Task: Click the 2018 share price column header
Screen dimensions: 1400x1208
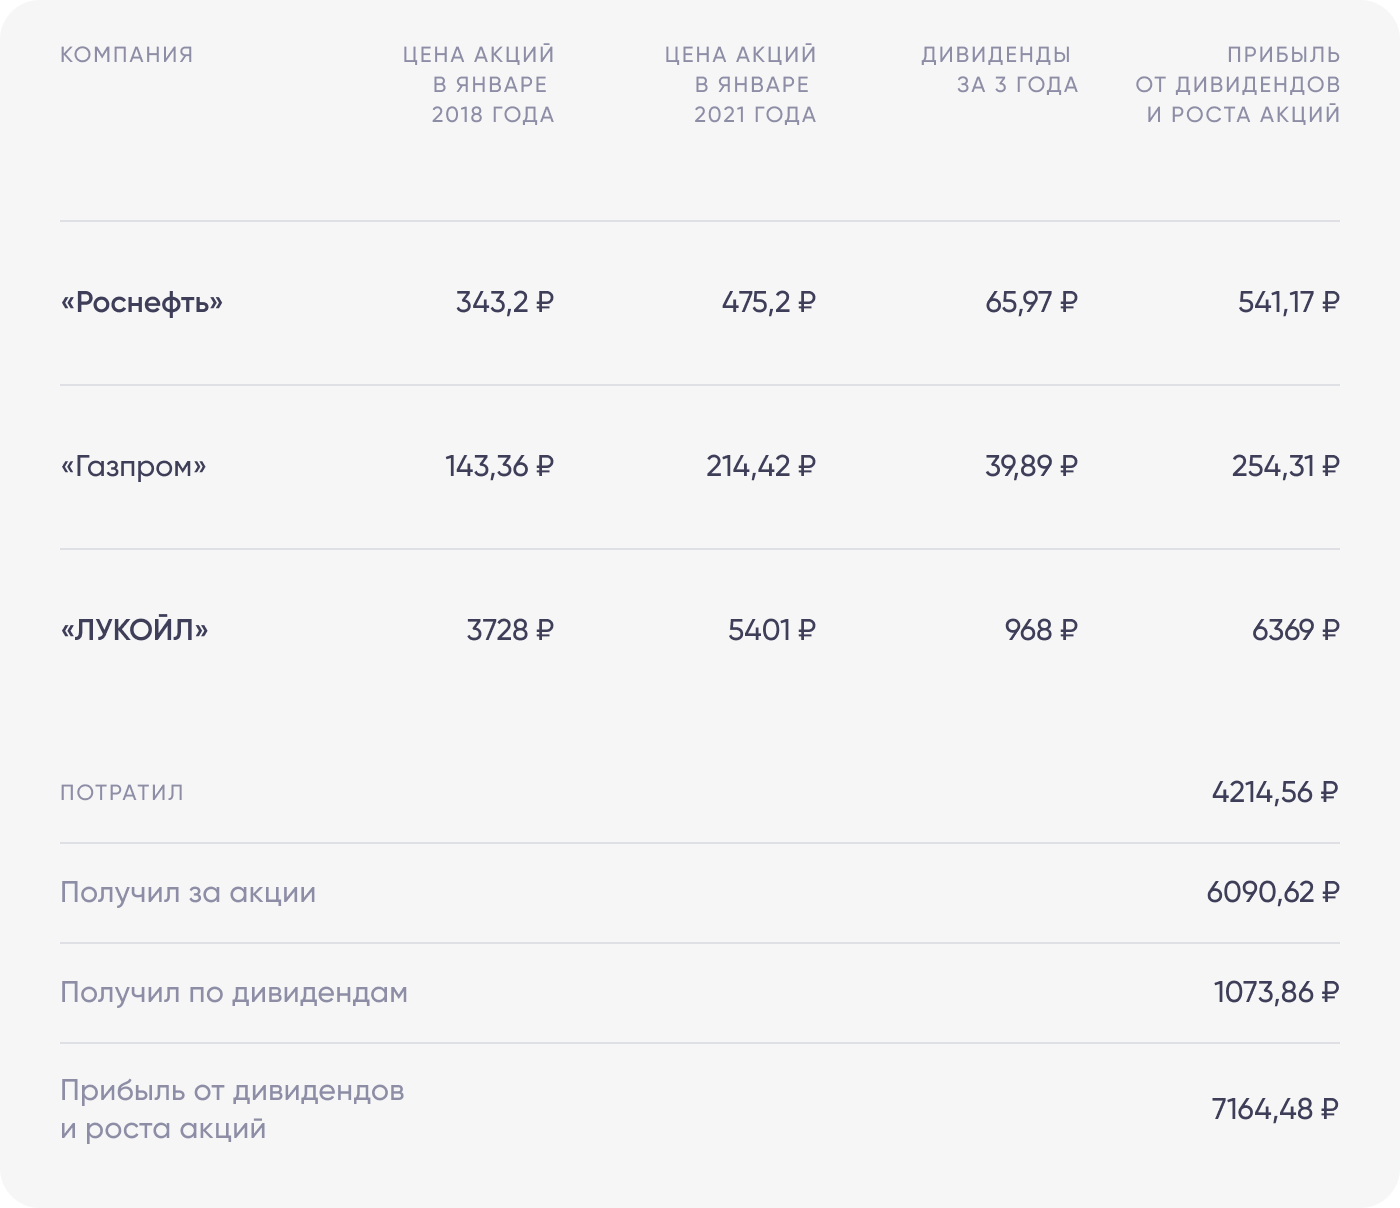Action: (480, 85)
